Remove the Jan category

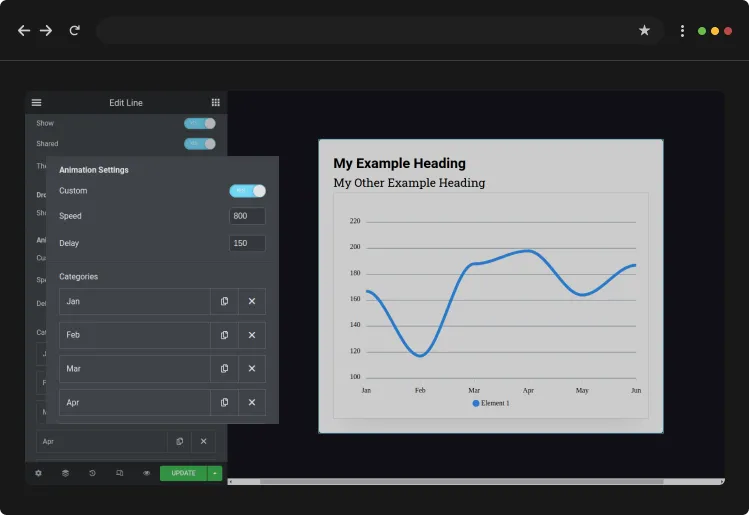tap(252, 301)
